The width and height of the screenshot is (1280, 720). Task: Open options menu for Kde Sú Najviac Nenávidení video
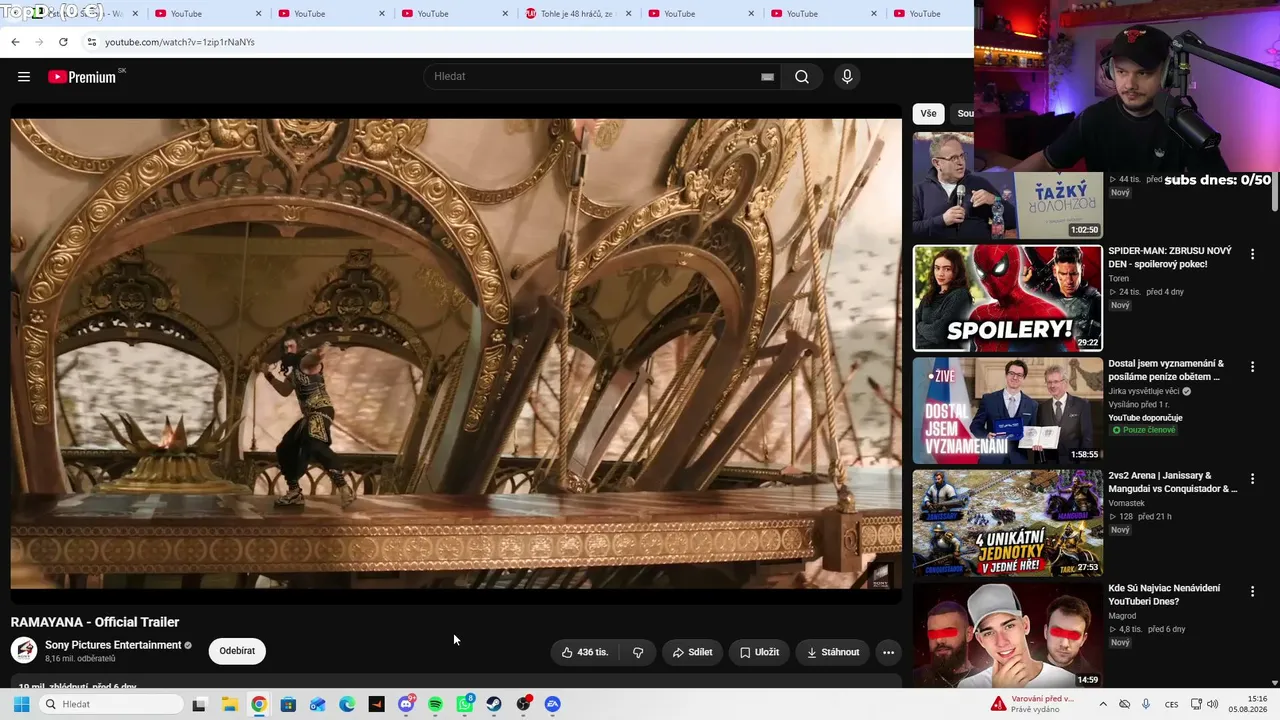tap(1252, 592)
